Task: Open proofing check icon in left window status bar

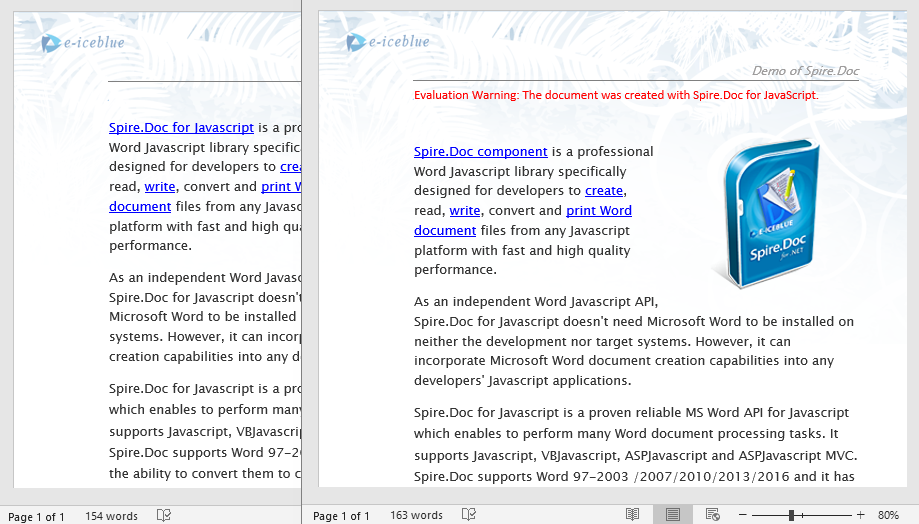Action: pyautogui.click(x=164, y=515)
